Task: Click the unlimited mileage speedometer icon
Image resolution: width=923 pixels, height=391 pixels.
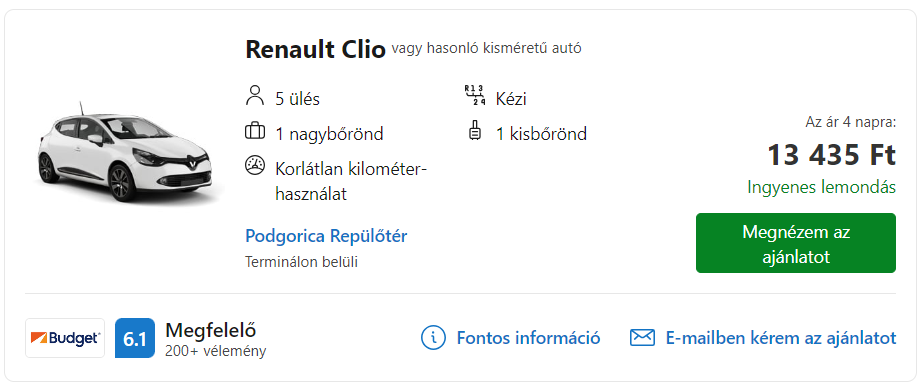Action: [x=254, y=165]
